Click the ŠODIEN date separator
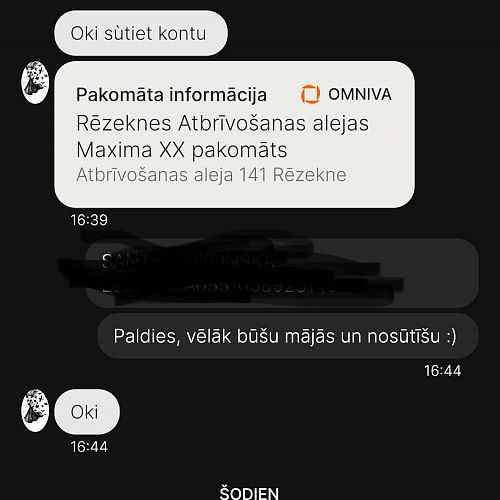The image size is (500, 500). pyautogui.click(x=249, y=493)
